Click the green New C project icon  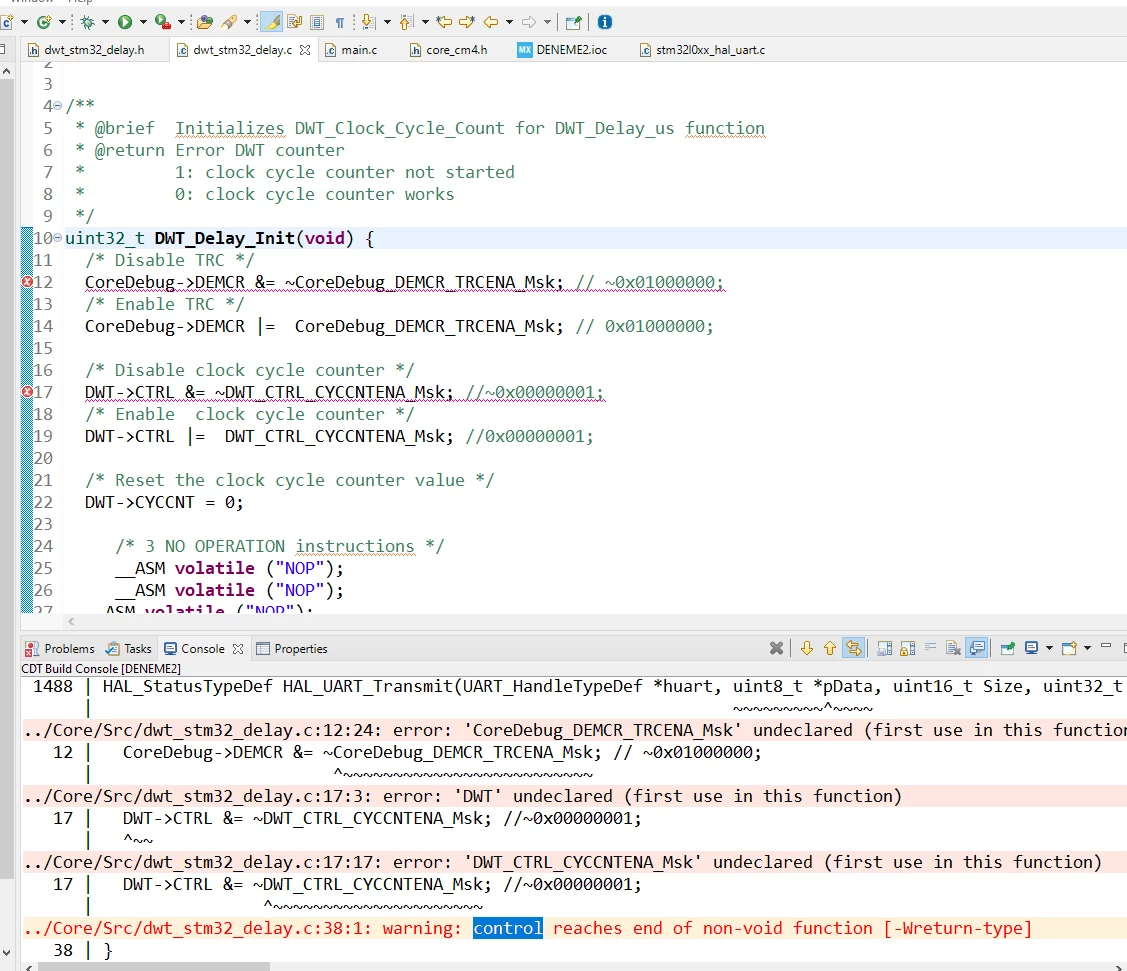pos(44,22)
